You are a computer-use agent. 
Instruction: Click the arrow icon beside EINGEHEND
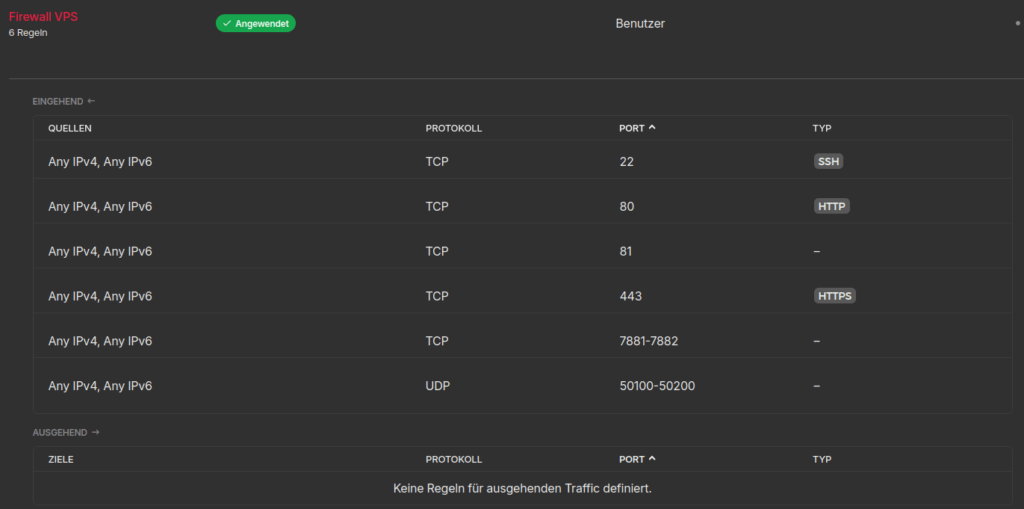tap(91, 101)
